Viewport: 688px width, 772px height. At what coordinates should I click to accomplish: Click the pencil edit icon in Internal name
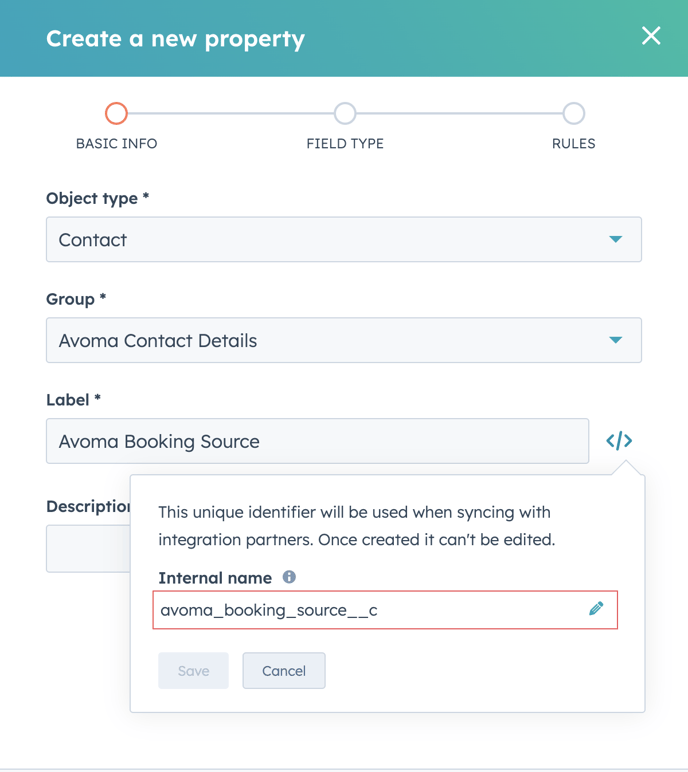click(x=596, y=609)
